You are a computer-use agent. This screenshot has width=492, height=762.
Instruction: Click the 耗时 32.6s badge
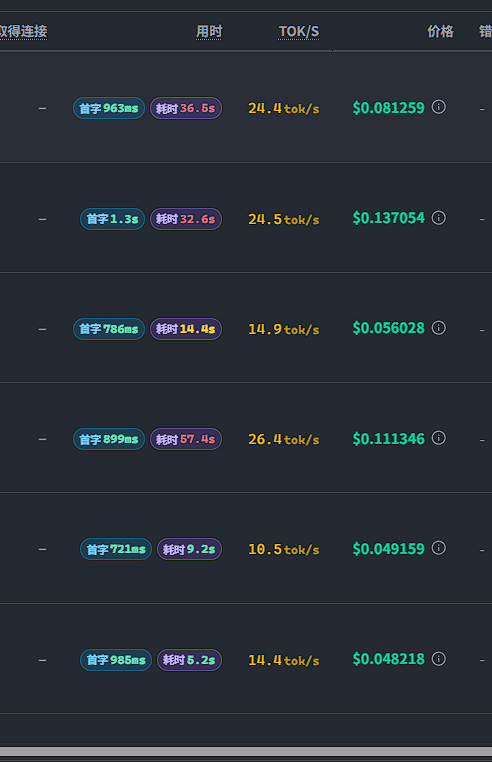click(x=186, y=219)
